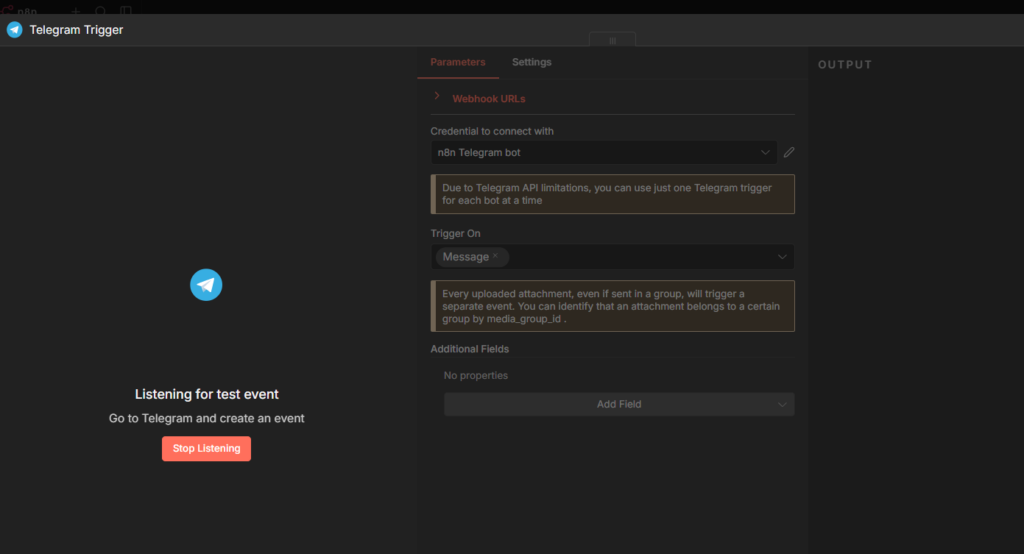
Task: Open the Trigger On dropdown arrow
Action: 782,257
